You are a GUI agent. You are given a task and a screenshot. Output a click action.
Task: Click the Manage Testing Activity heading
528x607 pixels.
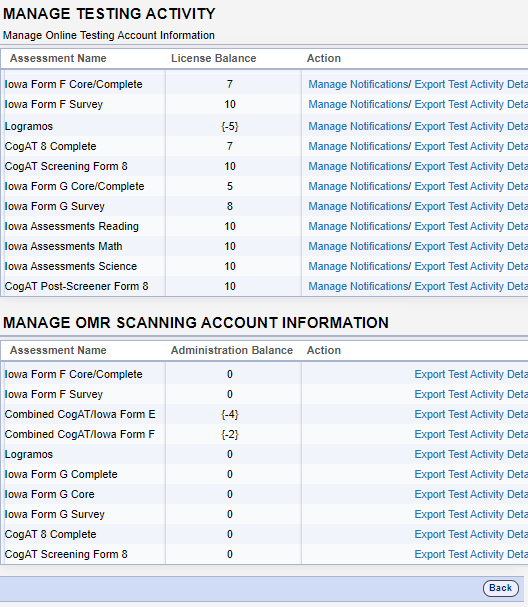click(x=109, y=14)
